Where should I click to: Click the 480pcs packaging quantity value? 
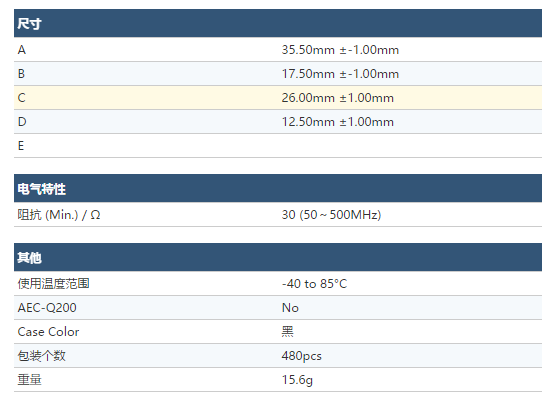pyautogui.click(x=301, y=356)
